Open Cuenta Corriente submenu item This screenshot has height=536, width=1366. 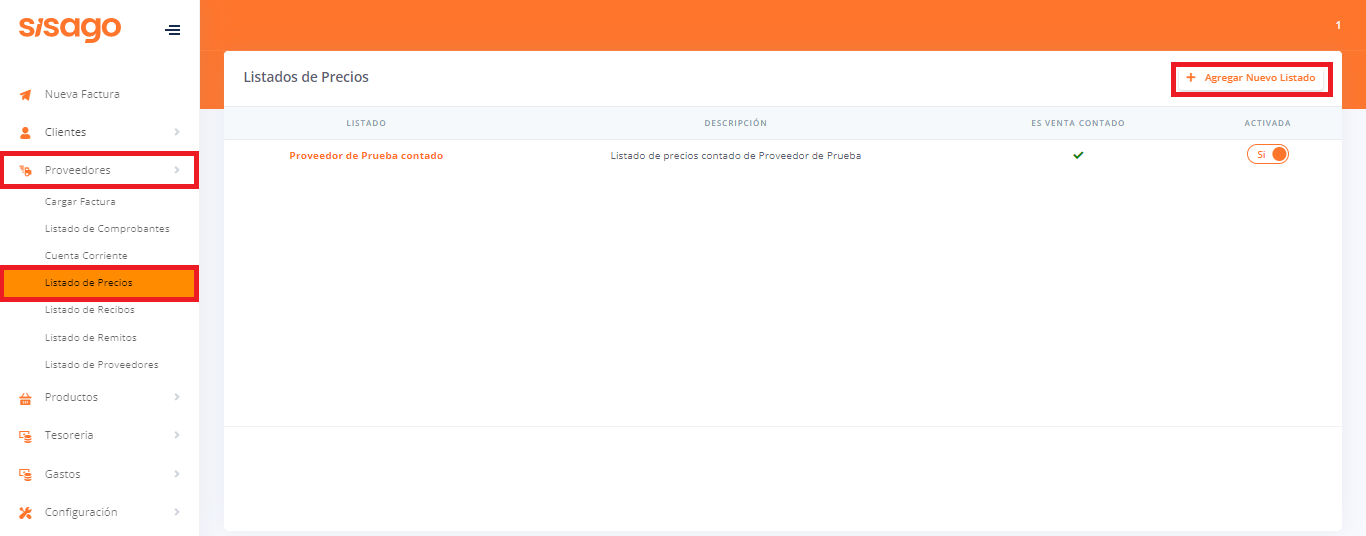click(86, 256)
